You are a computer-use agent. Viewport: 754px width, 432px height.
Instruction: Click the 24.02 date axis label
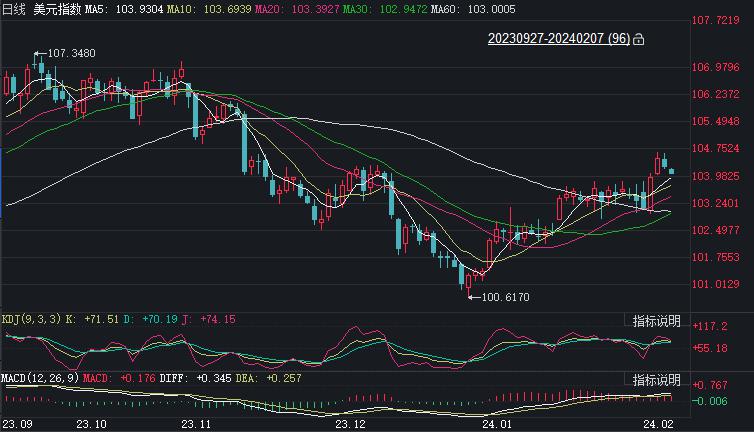[659, 424]
